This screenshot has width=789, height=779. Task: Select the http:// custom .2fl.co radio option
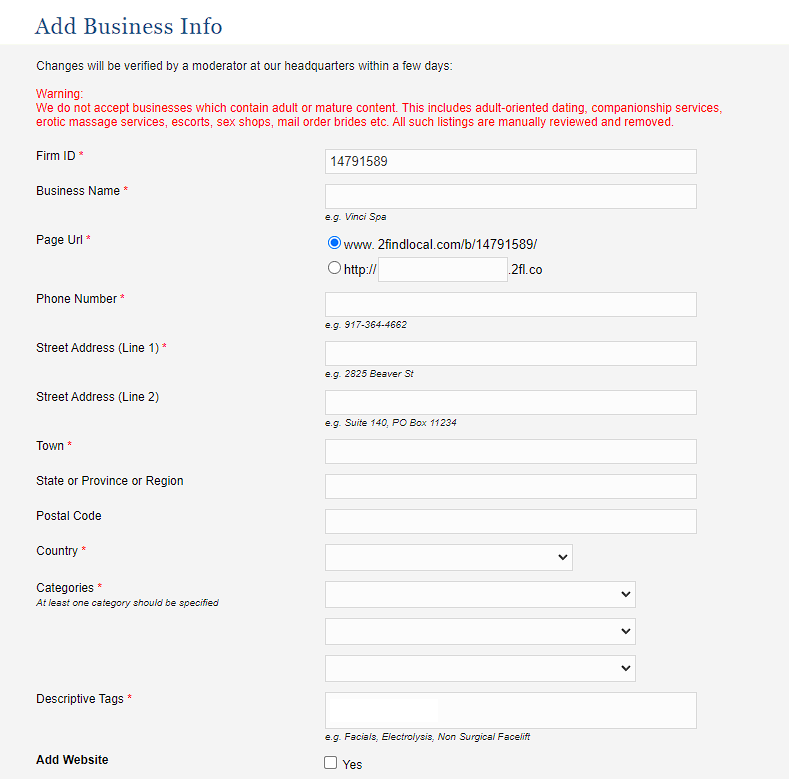[x=334, y=267]
